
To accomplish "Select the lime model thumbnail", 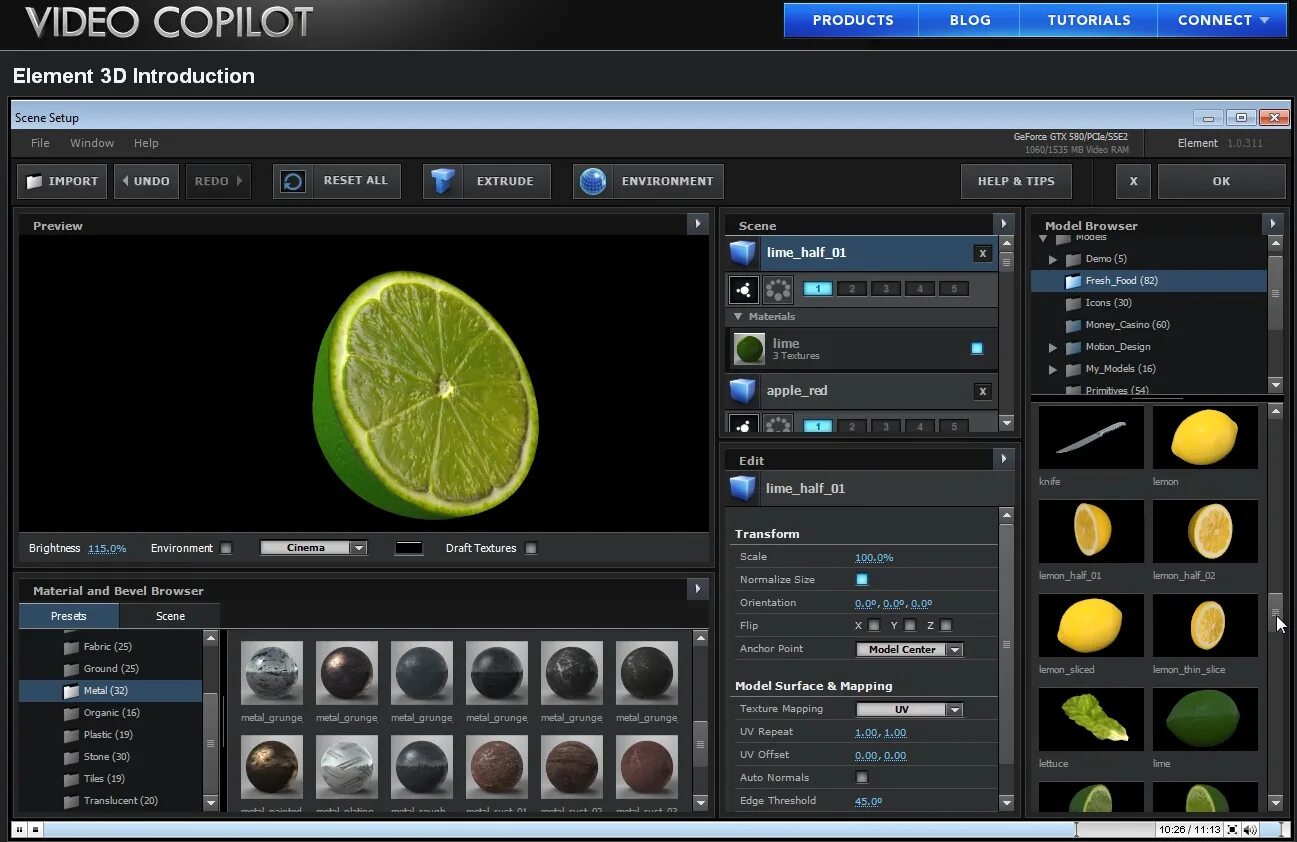I will (x=1205, y=719).
